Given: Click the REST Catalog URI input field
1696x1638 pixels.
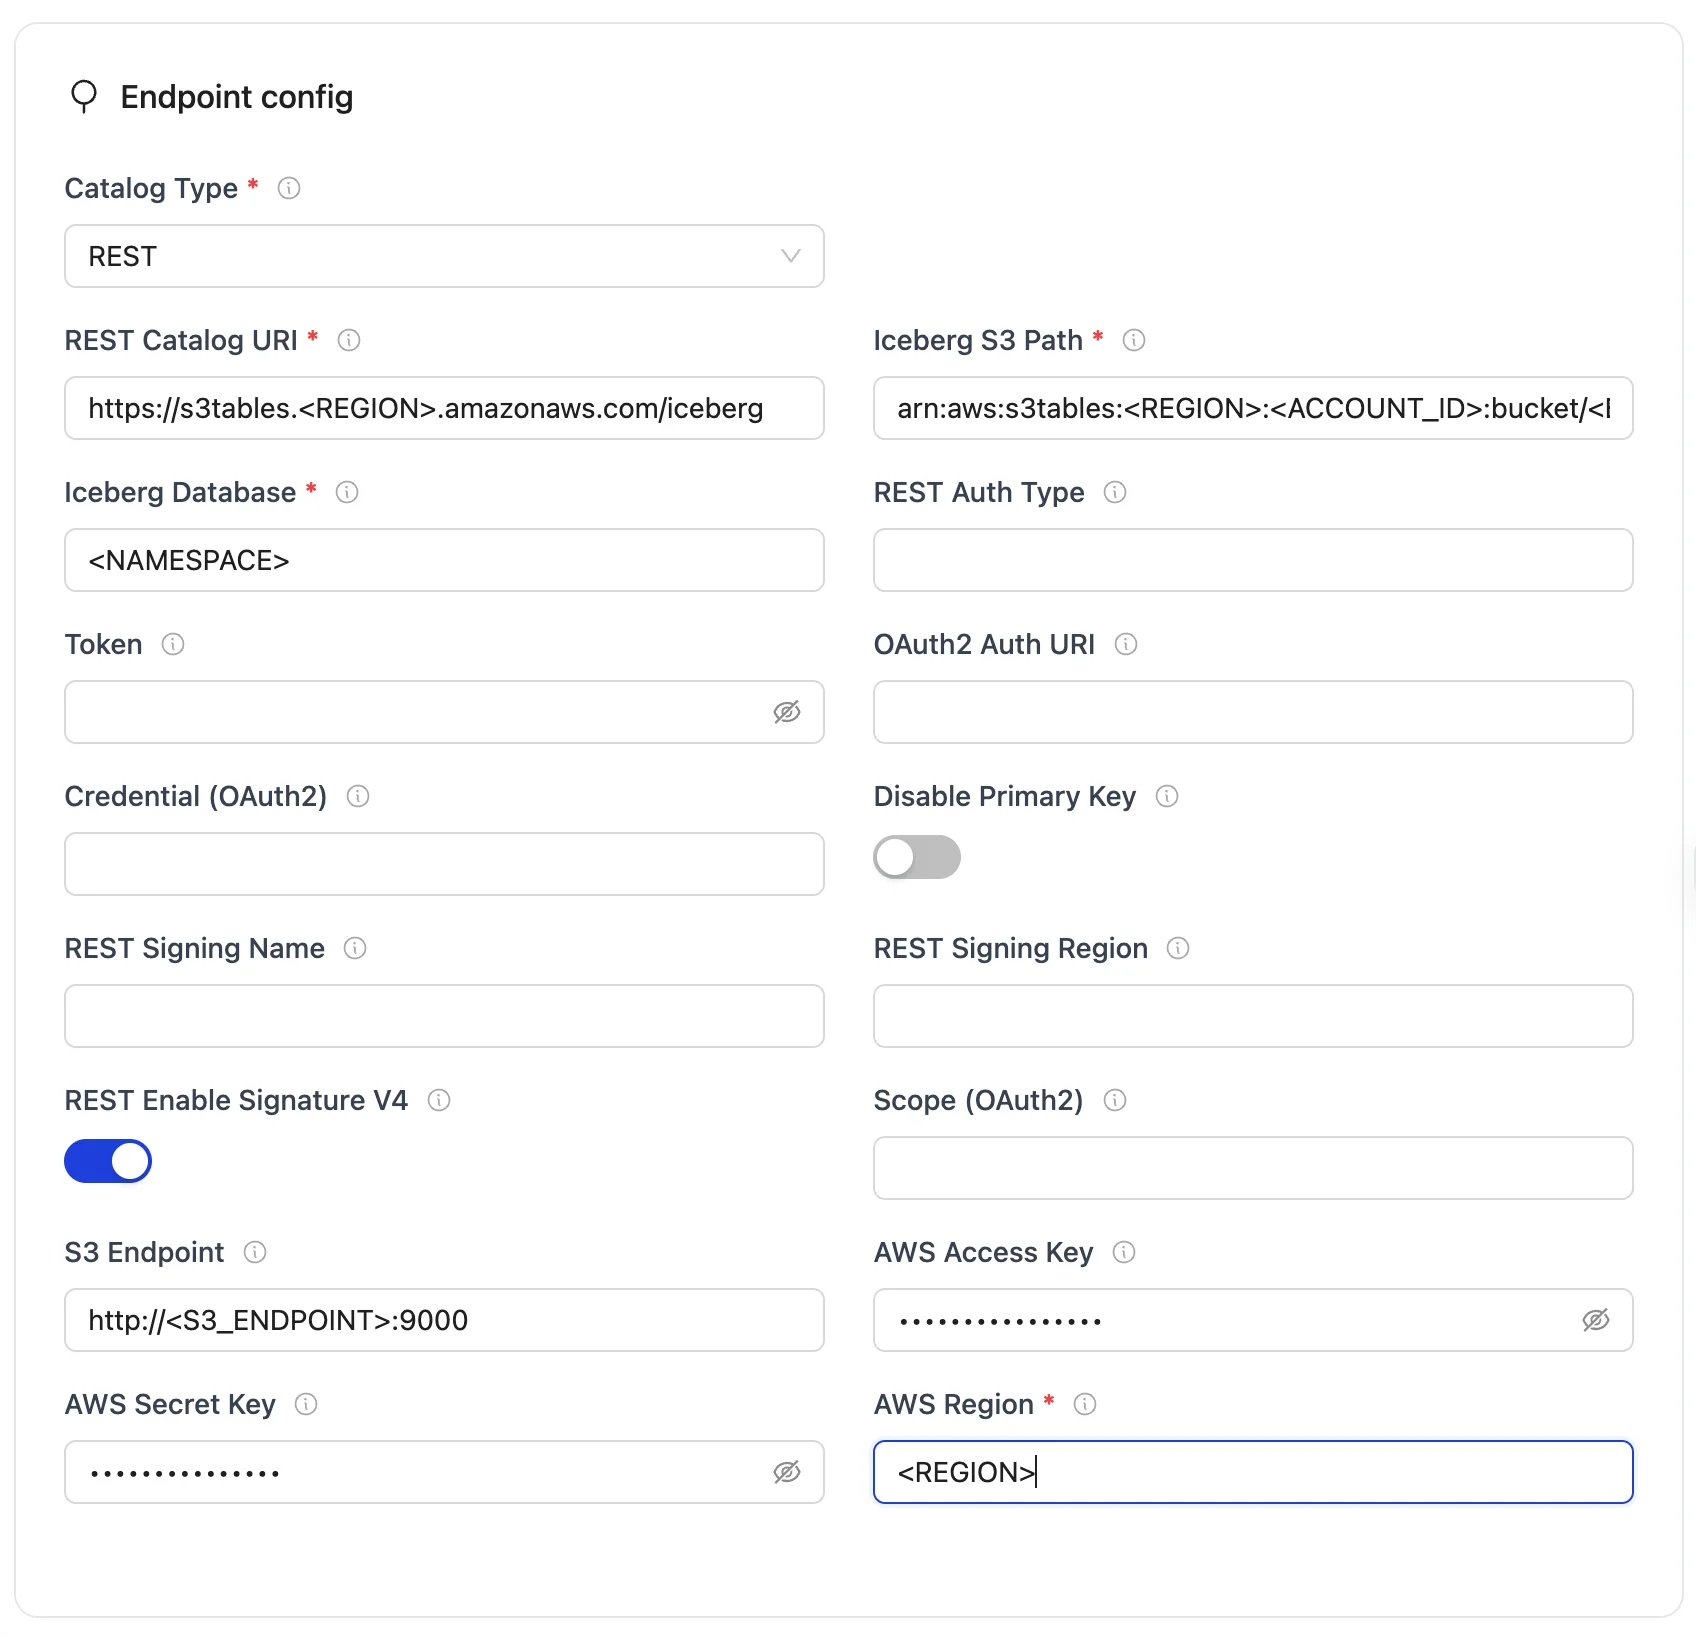Looking at the screenshot, I should click(444, 408).
